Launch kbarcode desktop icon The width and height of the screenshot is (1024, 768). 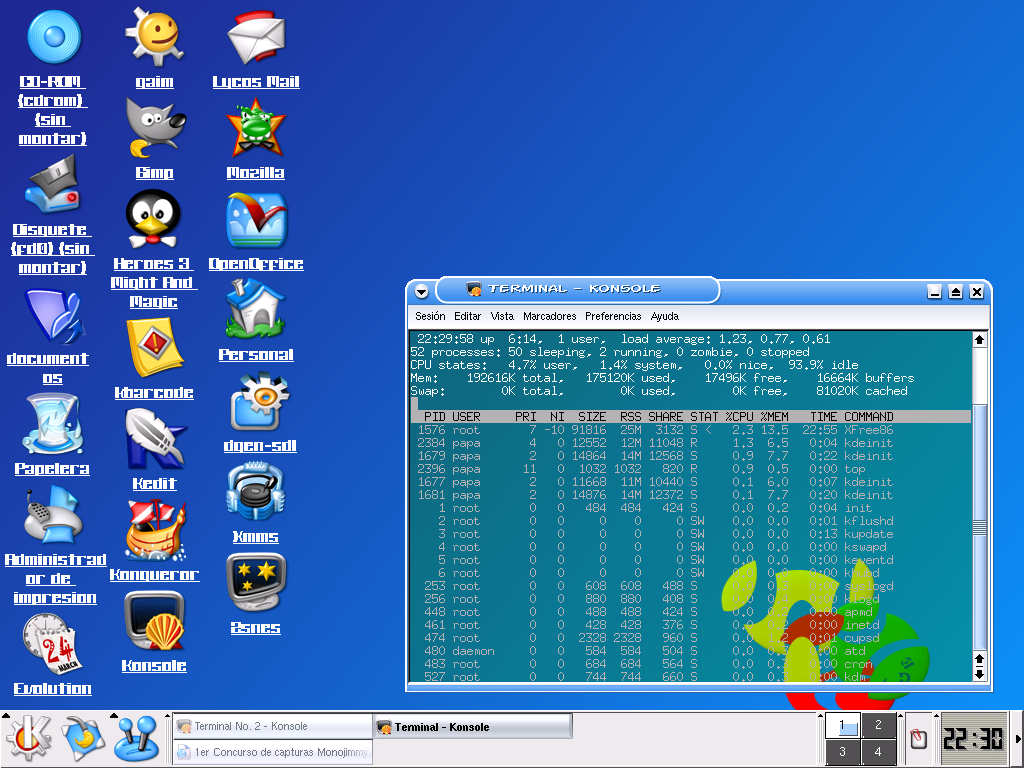(155, 347)
